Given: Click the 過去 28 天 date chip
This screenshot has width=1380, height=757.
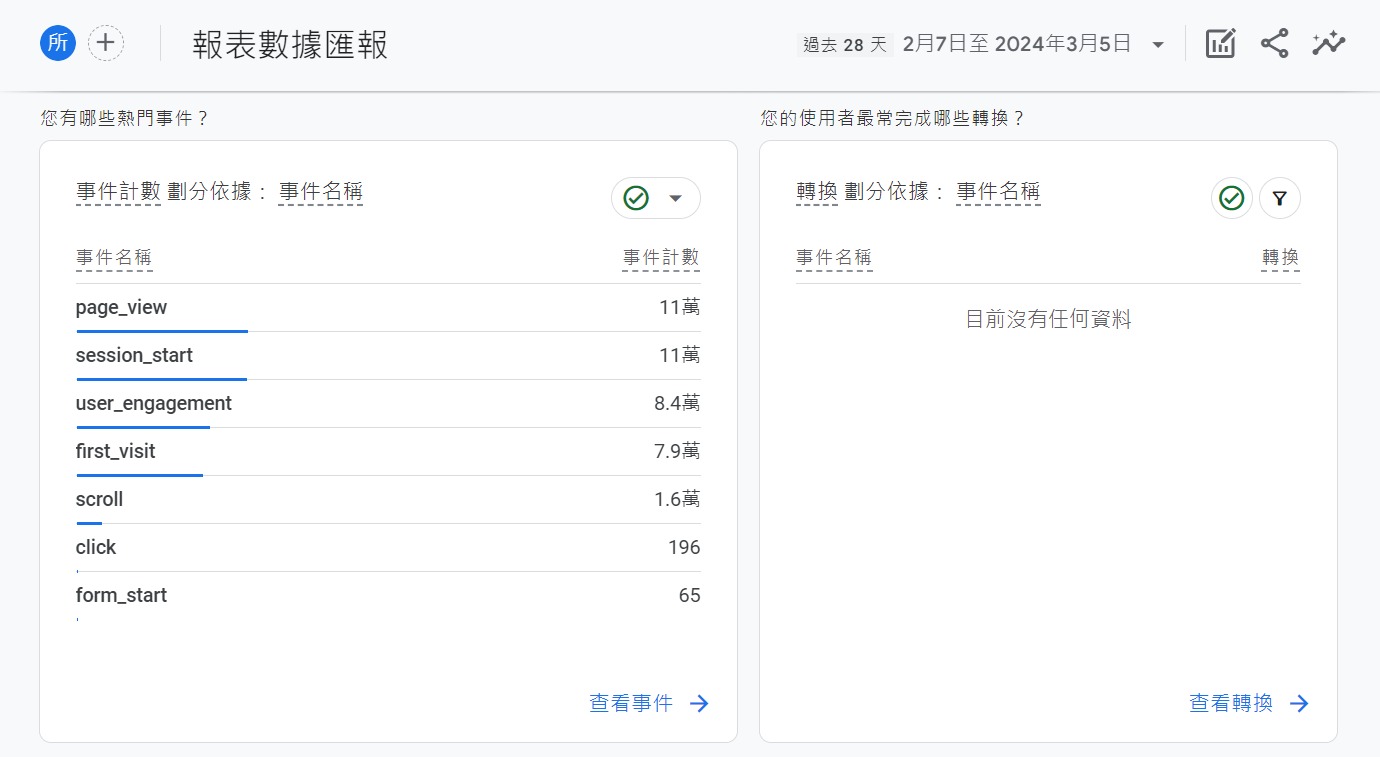Looking at the screenshot, I should click(x=845, y=44).
